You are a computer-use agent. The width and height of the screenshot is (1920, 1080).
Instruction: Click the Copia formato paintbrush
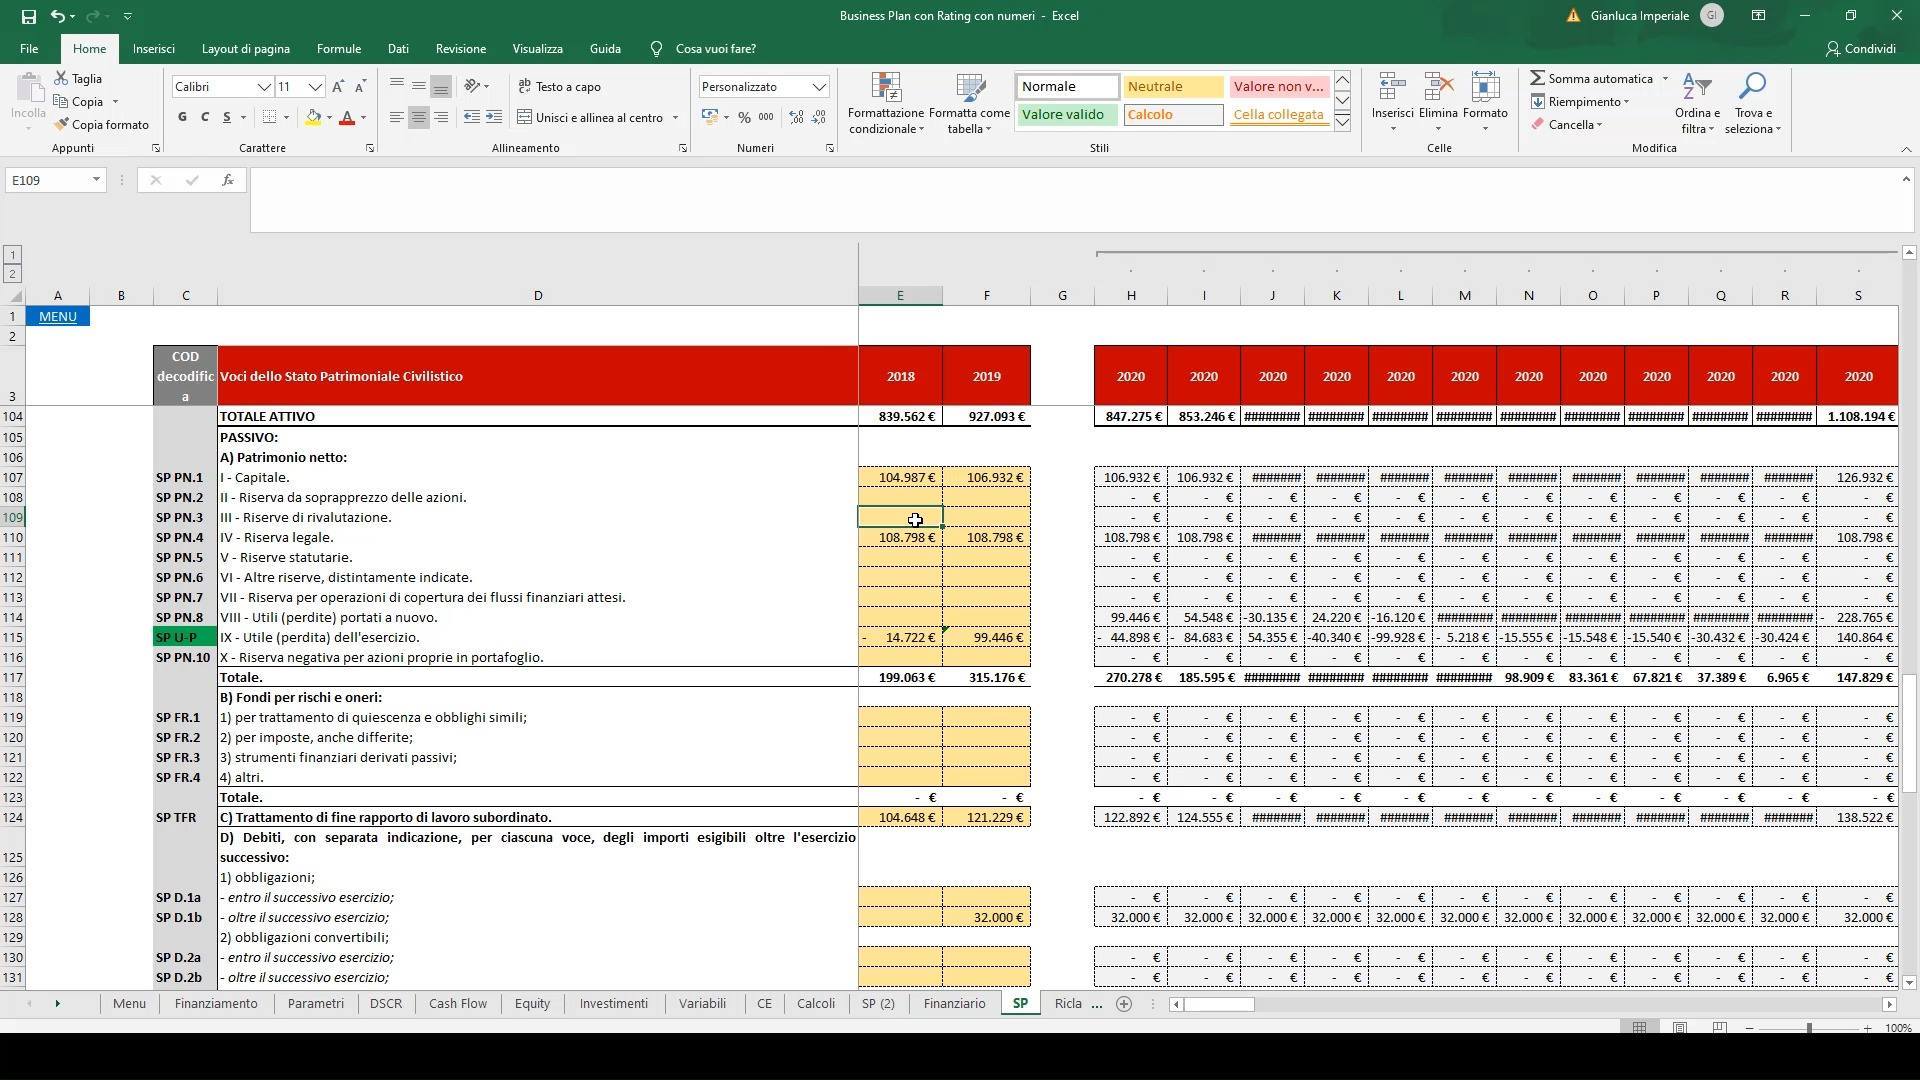pyautogui.click(x=61, y=124)
